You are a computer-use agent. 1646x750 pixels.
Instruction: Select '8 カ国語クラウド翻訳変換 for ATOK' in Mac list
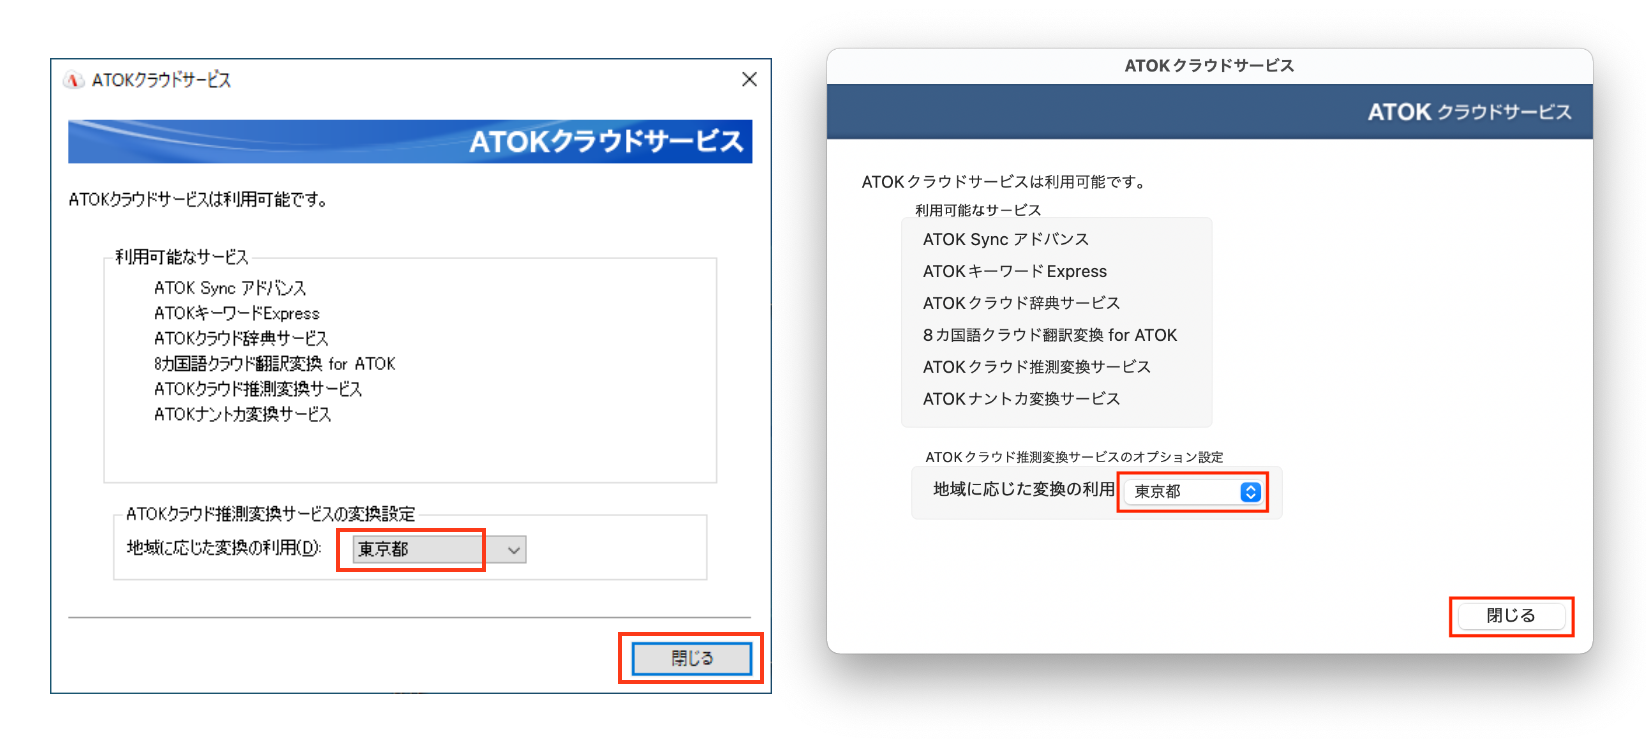pyautogui.click(x=1050, y=335)
